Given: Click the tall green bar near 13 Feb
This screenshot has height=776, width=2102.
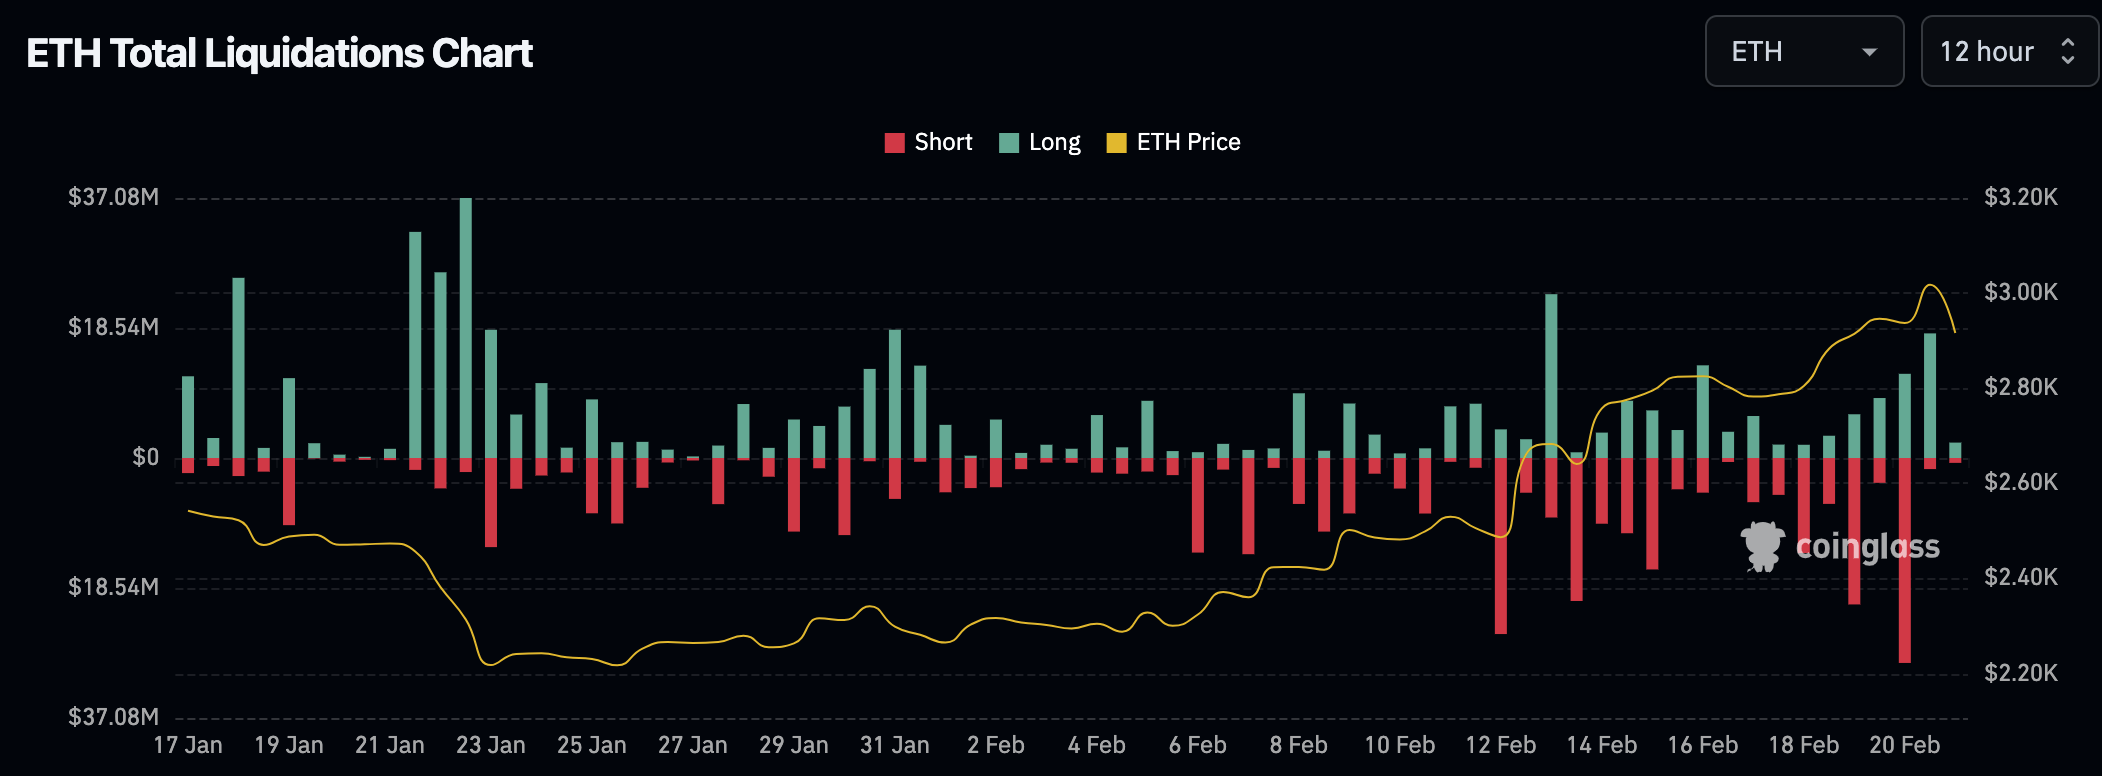Looking at the screenshot, I should (1551, 375).
